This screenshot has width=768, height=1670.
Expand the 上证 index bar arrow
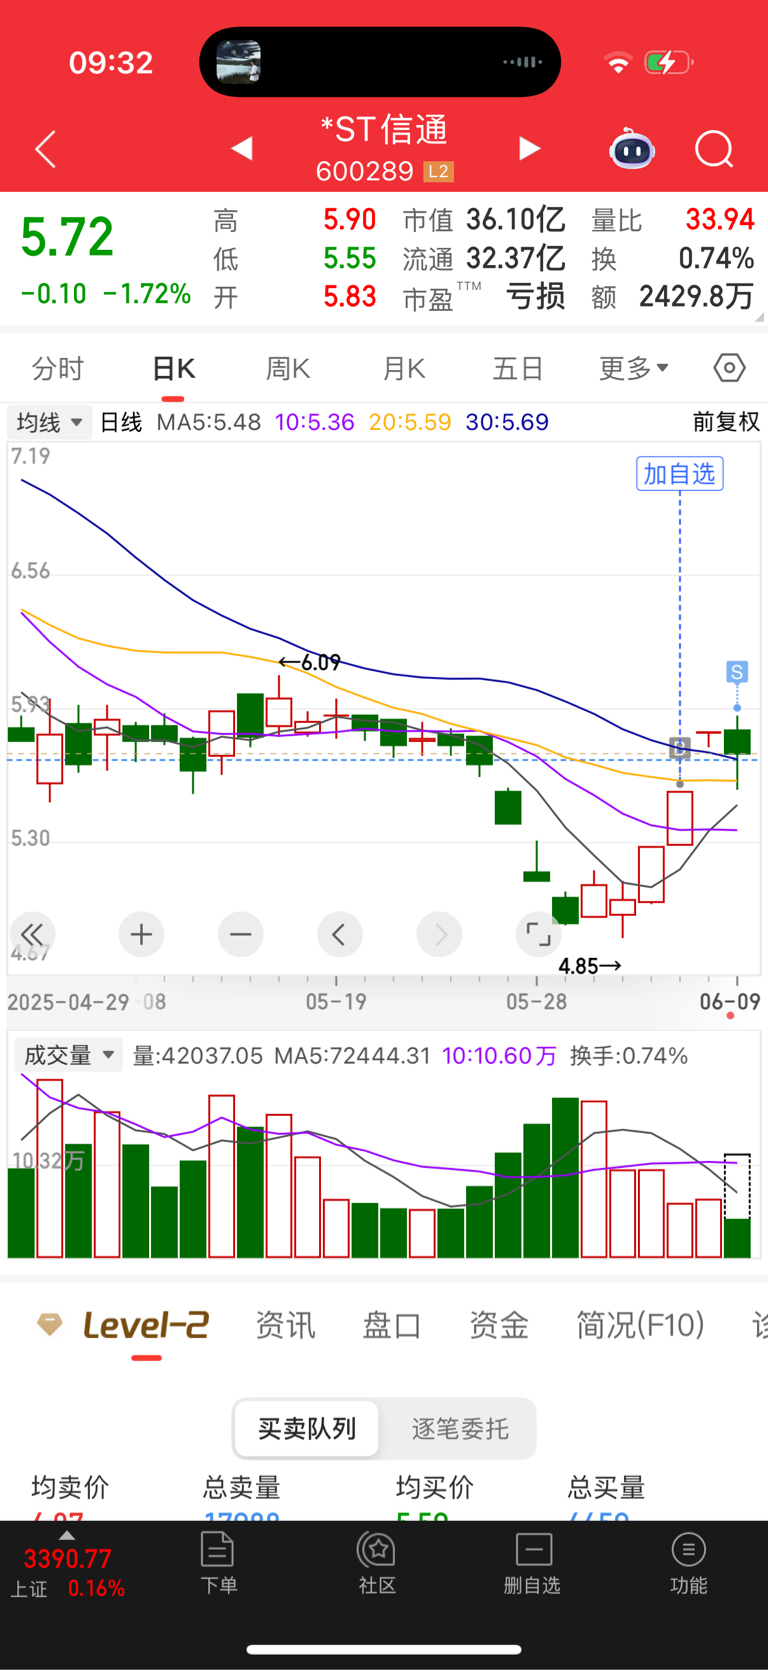(67, 1535)
